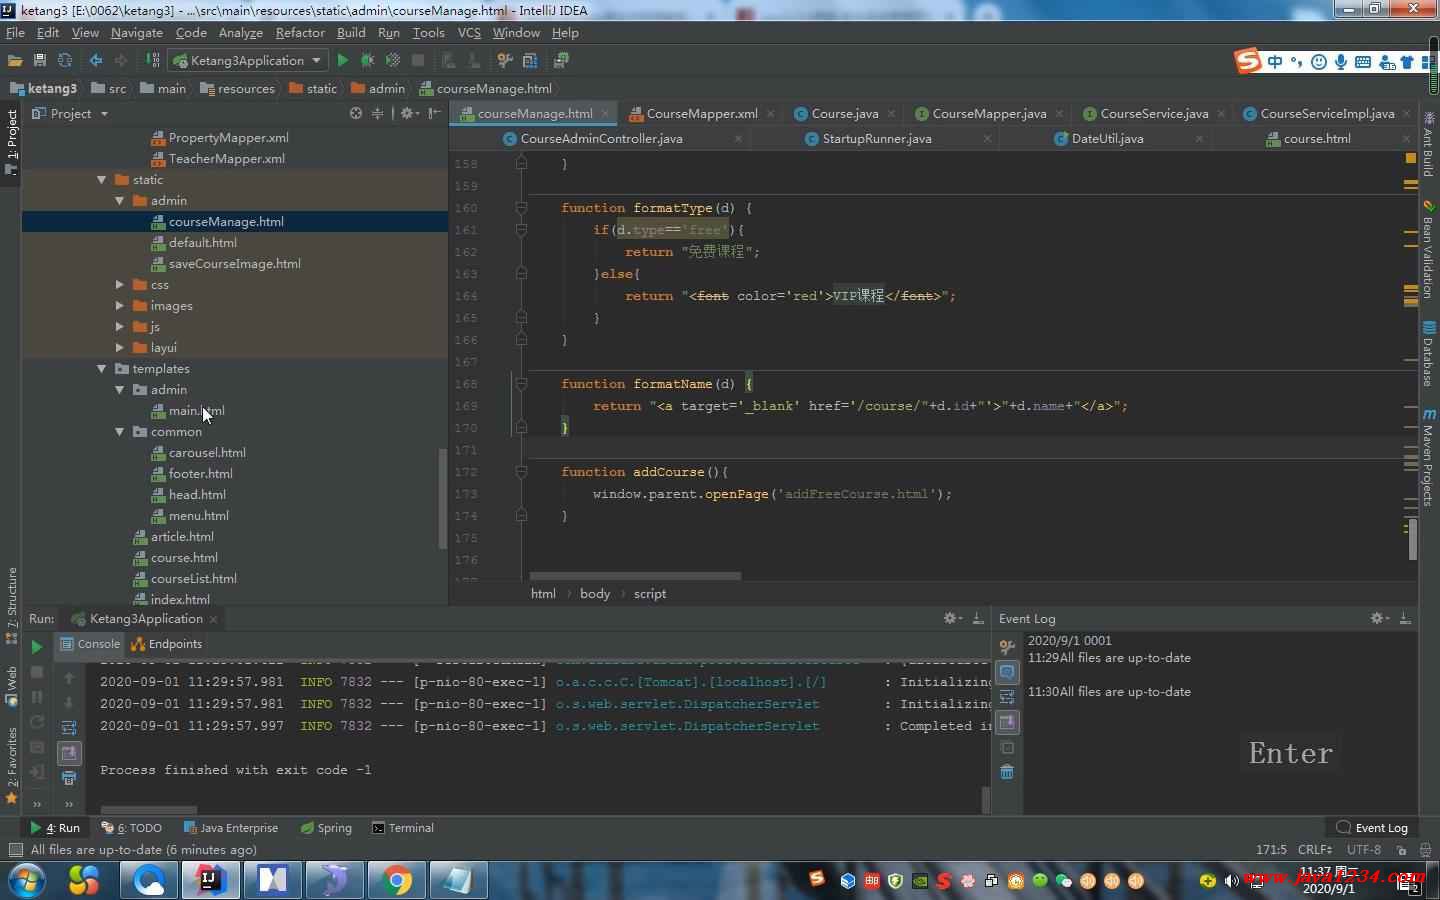The image size is (1440, 900).
Task: Open Project Structure toolbar icon
Action: pyautogui.click(x=530, y=61)
